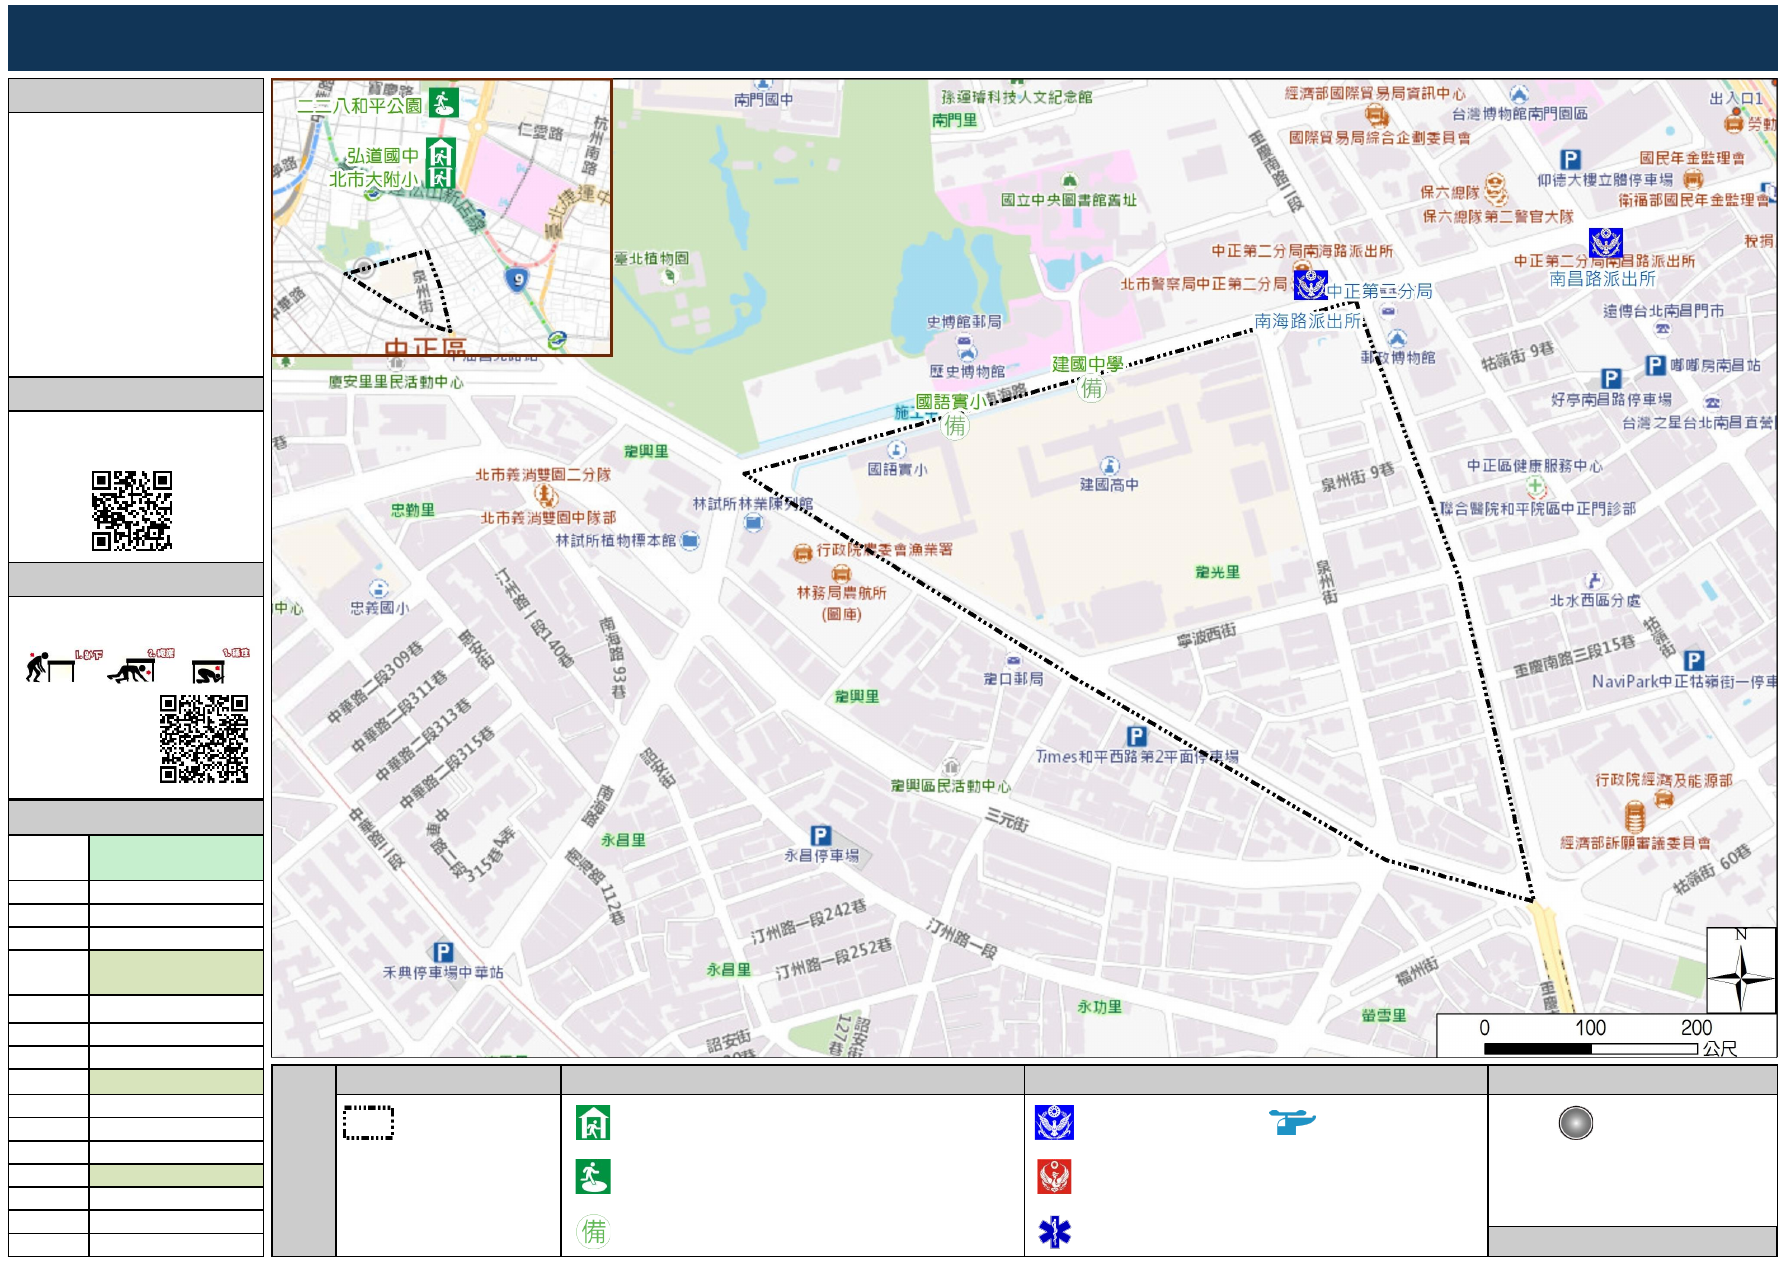
Task: Click the 經濟部訴願審議委員會 orange icon
Action: (x=1634, y=818)
